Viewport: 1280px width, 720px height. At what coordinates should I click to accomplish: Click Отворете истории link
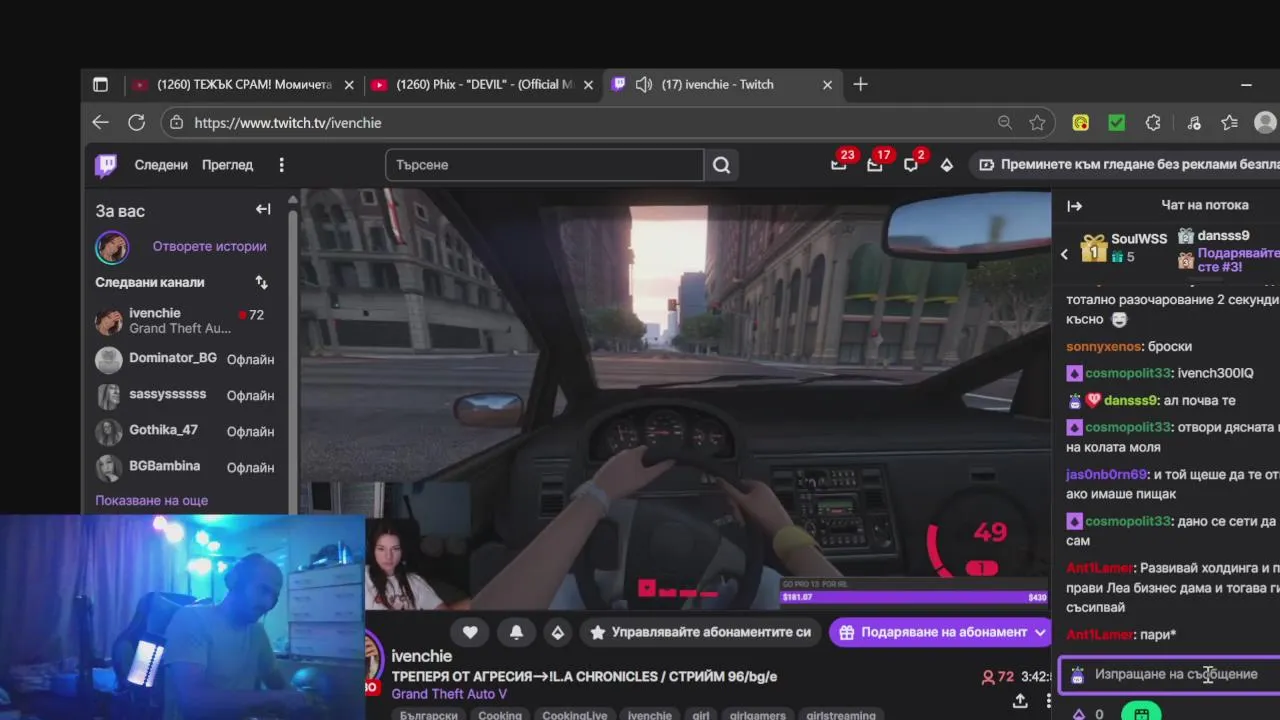tap(209, 246)
